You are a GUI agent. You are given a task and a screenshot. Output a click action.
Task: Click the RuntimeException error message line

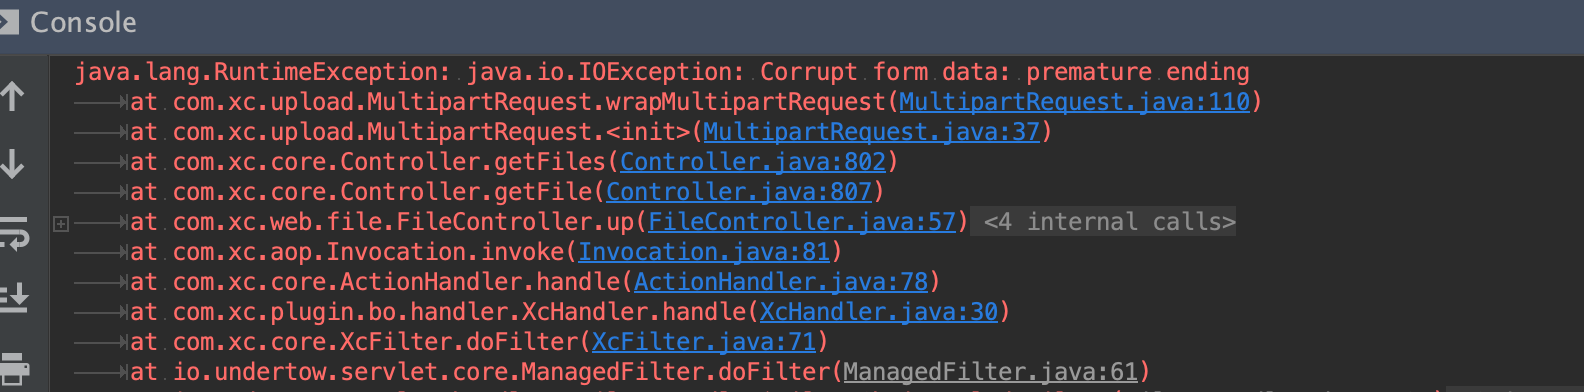(662, 72)
